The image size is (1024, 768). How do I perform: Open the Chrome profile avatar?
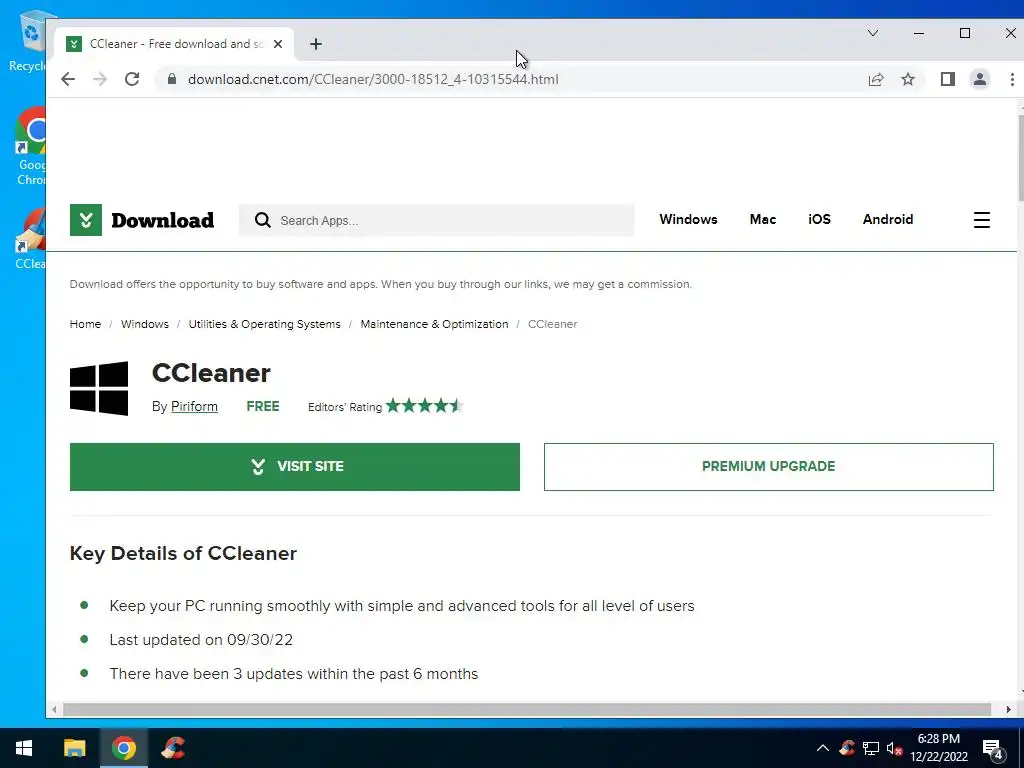[980, 79]
